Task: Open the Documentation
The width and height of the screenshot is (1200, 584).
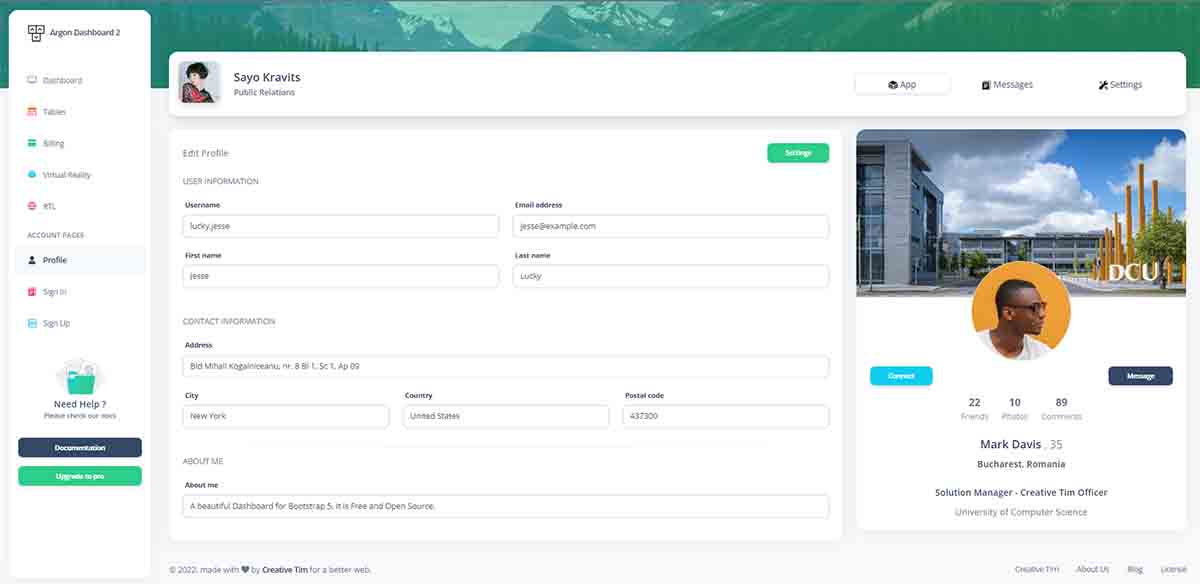Action: [79, 447]
